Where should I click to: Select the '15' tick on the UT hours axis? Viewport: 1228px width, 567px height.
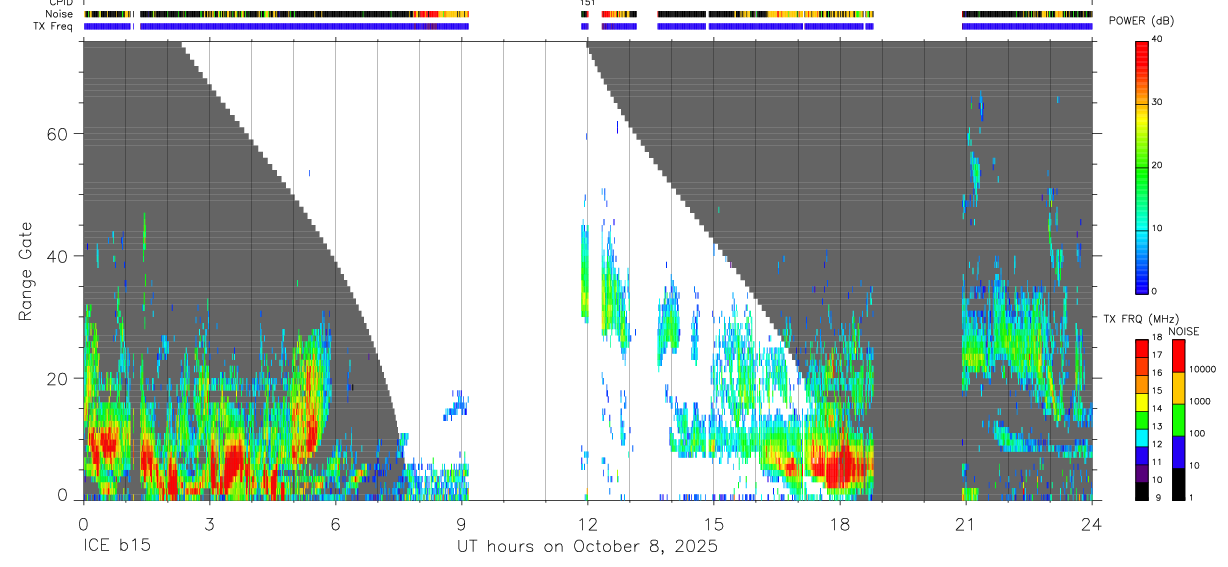(x=713, y=523)
